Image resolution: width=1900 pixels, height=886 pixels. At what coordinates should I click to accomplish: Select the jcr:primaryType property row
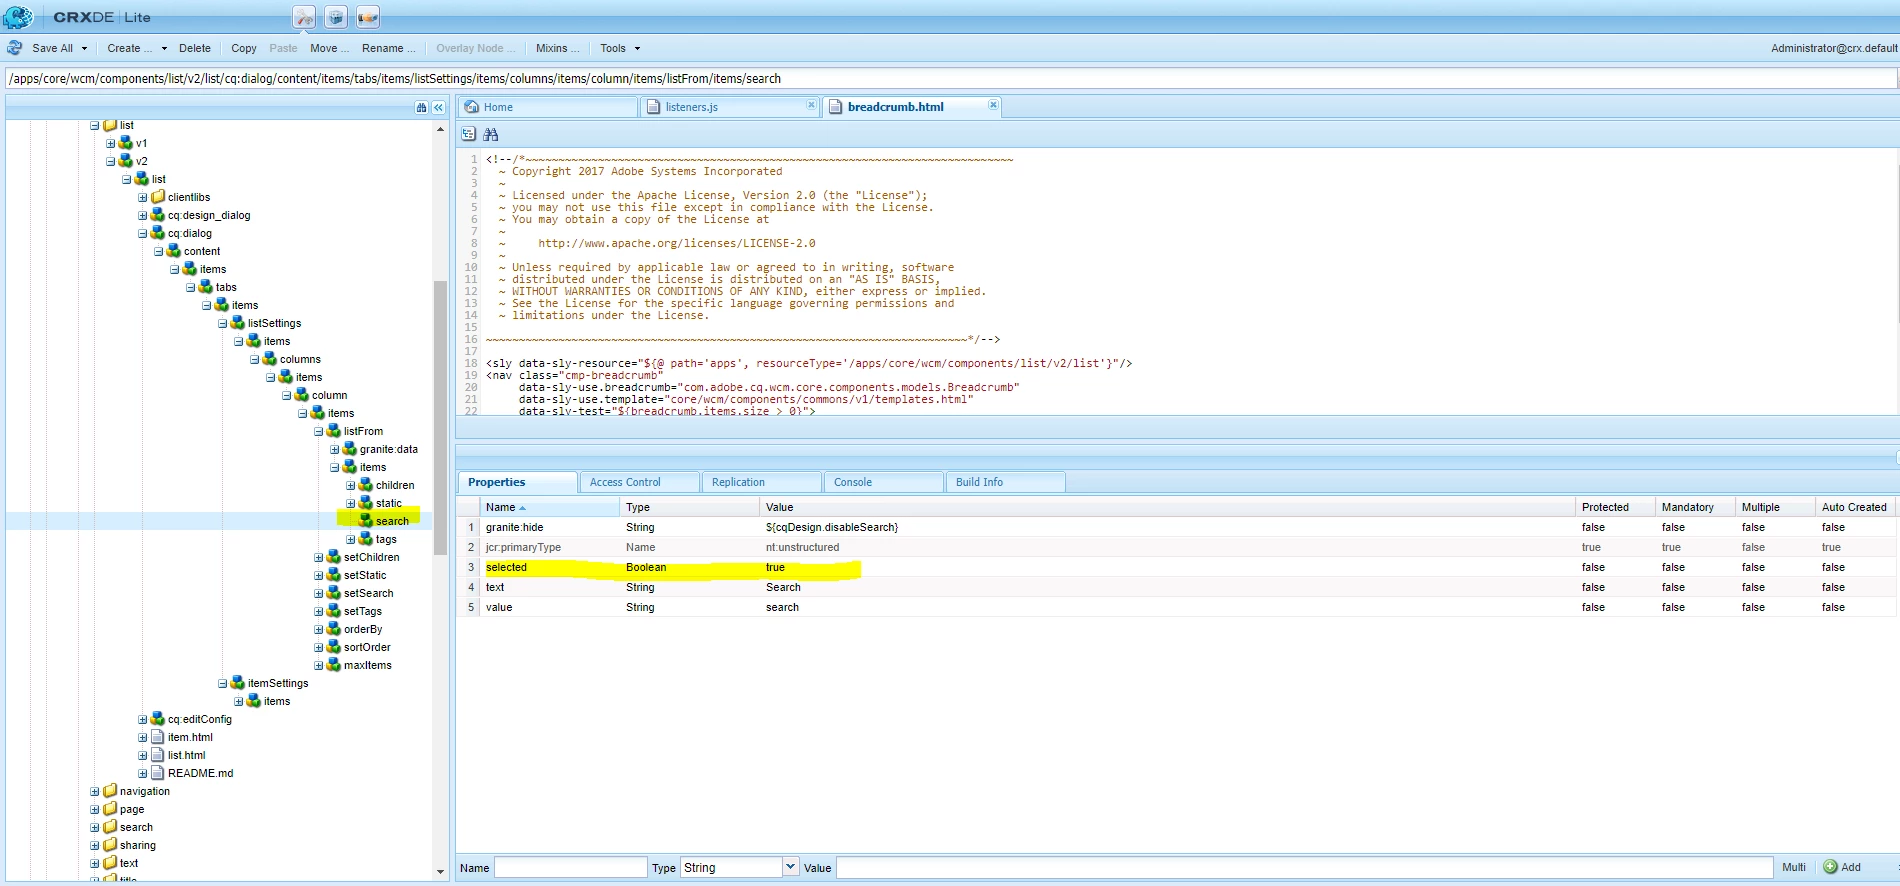point(1176,547)
